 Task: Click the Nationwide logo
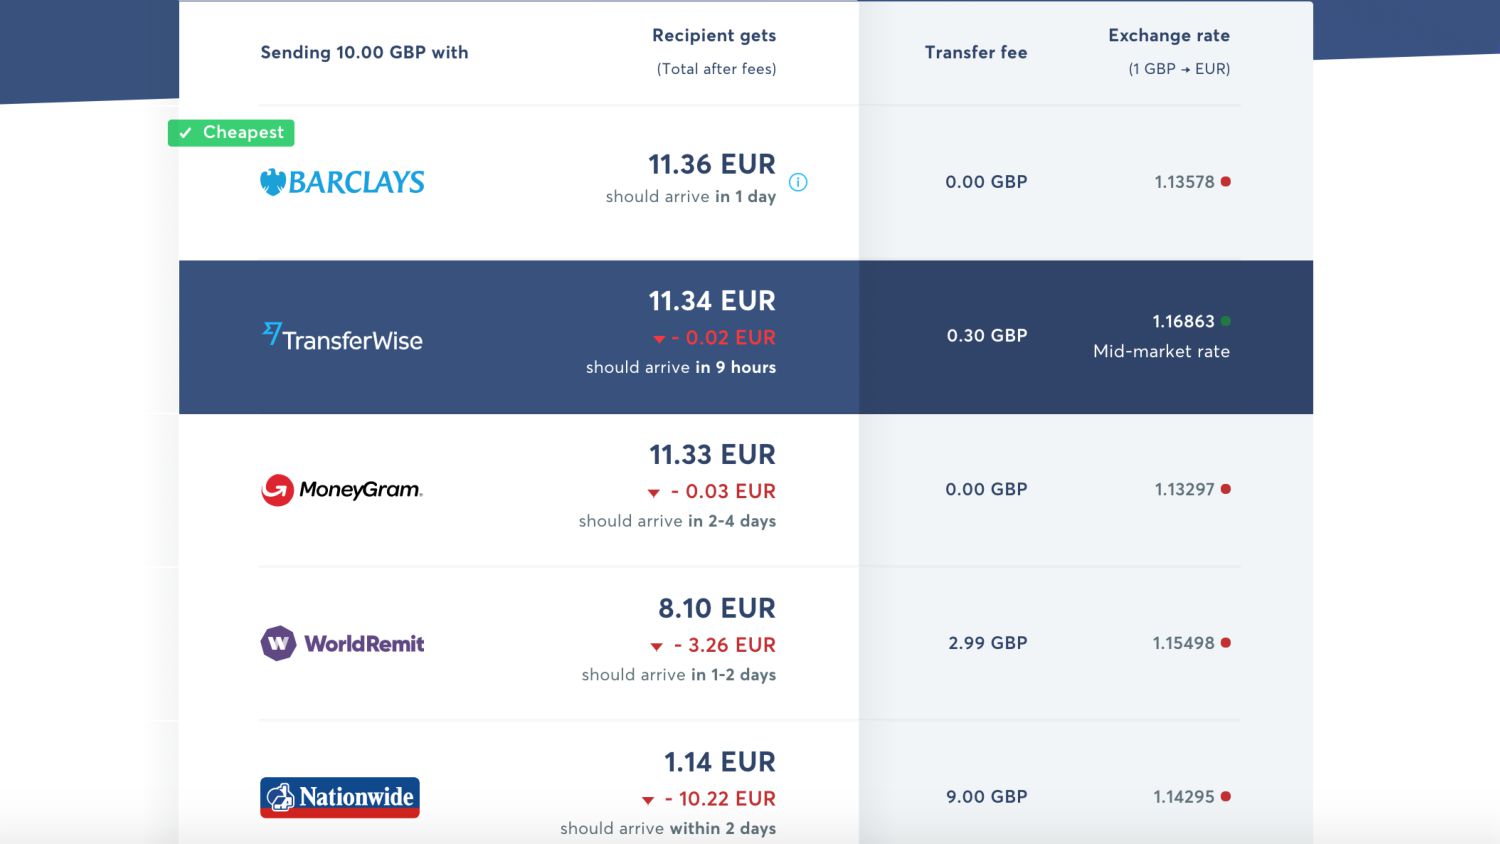pos(340,797)
